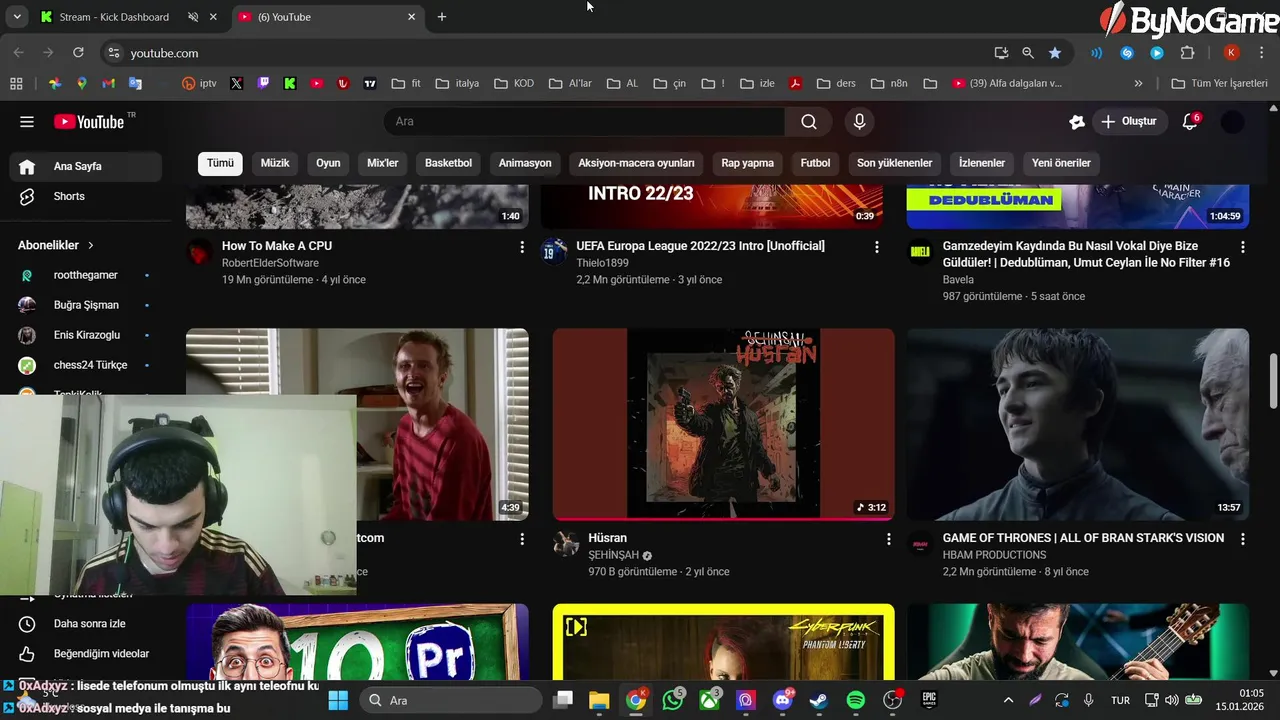The height and width of the screenshot is (720, 1280).
Task: Select the Tümü filter chip
Action: 220,163
